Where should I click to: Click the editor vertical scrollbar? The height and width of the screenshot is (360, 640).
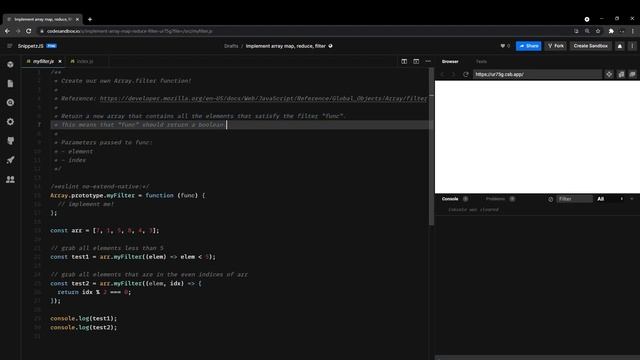pos(431,146)
